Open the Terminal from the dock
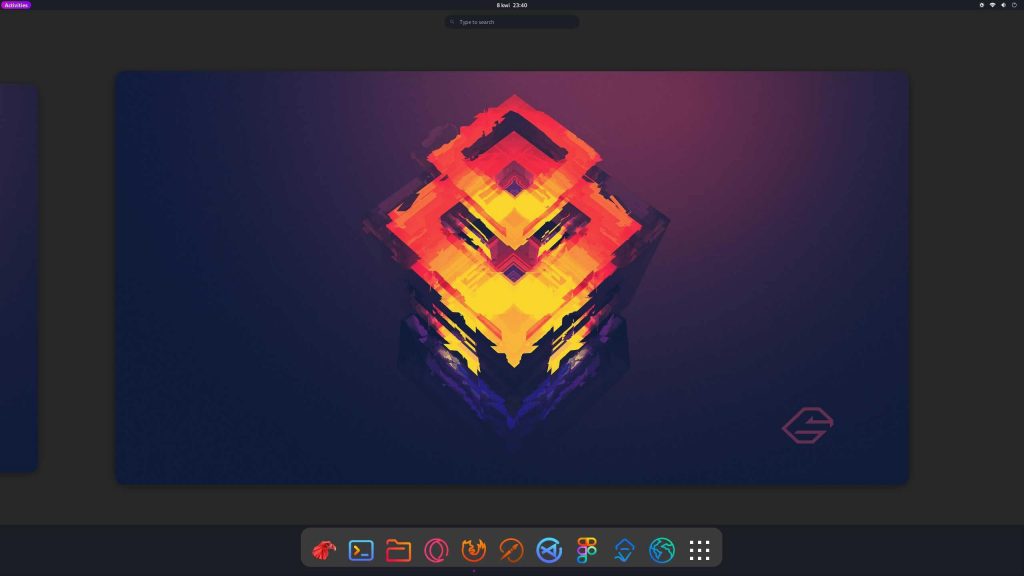 coord(361,549)
